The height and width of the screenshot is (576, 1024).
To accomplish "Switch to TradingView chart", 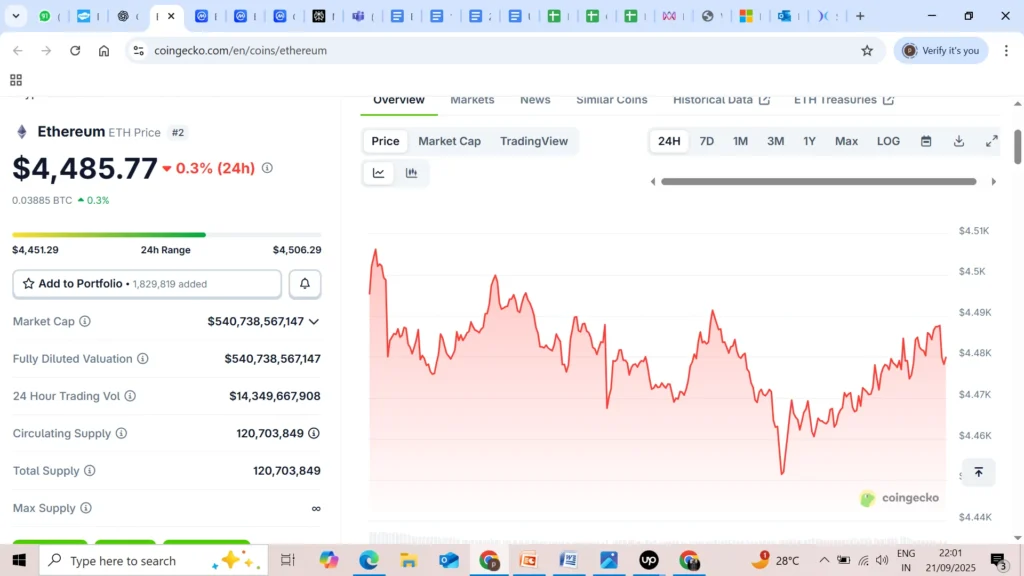I will pos(534,141).
